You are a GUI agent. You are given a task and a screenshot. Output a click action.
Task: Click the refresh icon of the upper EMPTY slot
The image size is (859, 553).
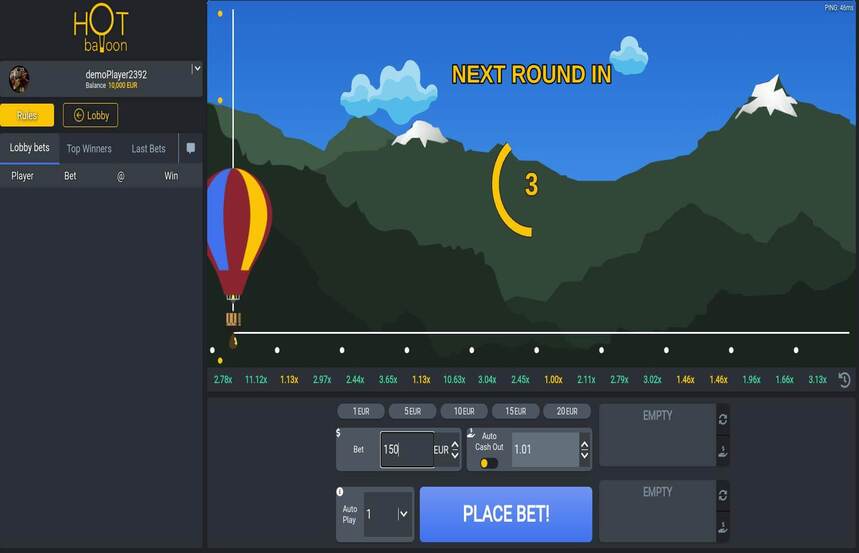point(723,419)
